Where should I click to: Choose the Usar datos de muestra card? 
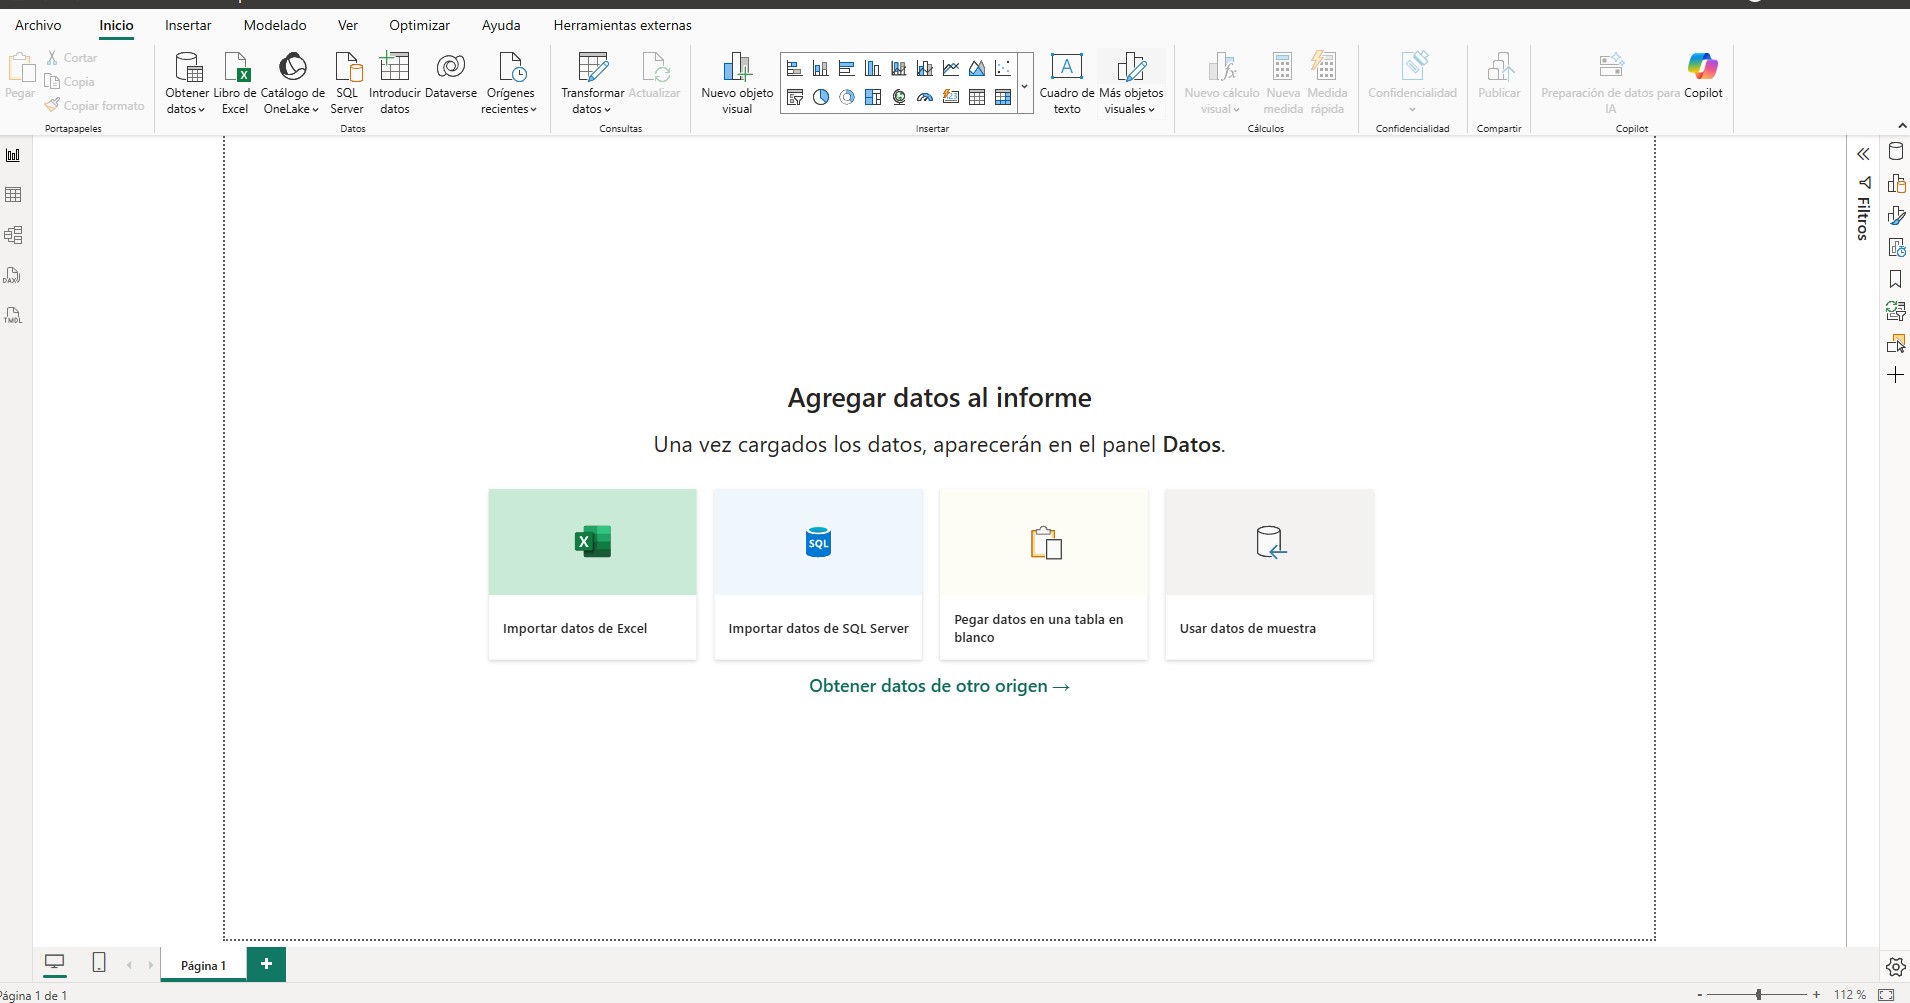[x=1269, y=574]
